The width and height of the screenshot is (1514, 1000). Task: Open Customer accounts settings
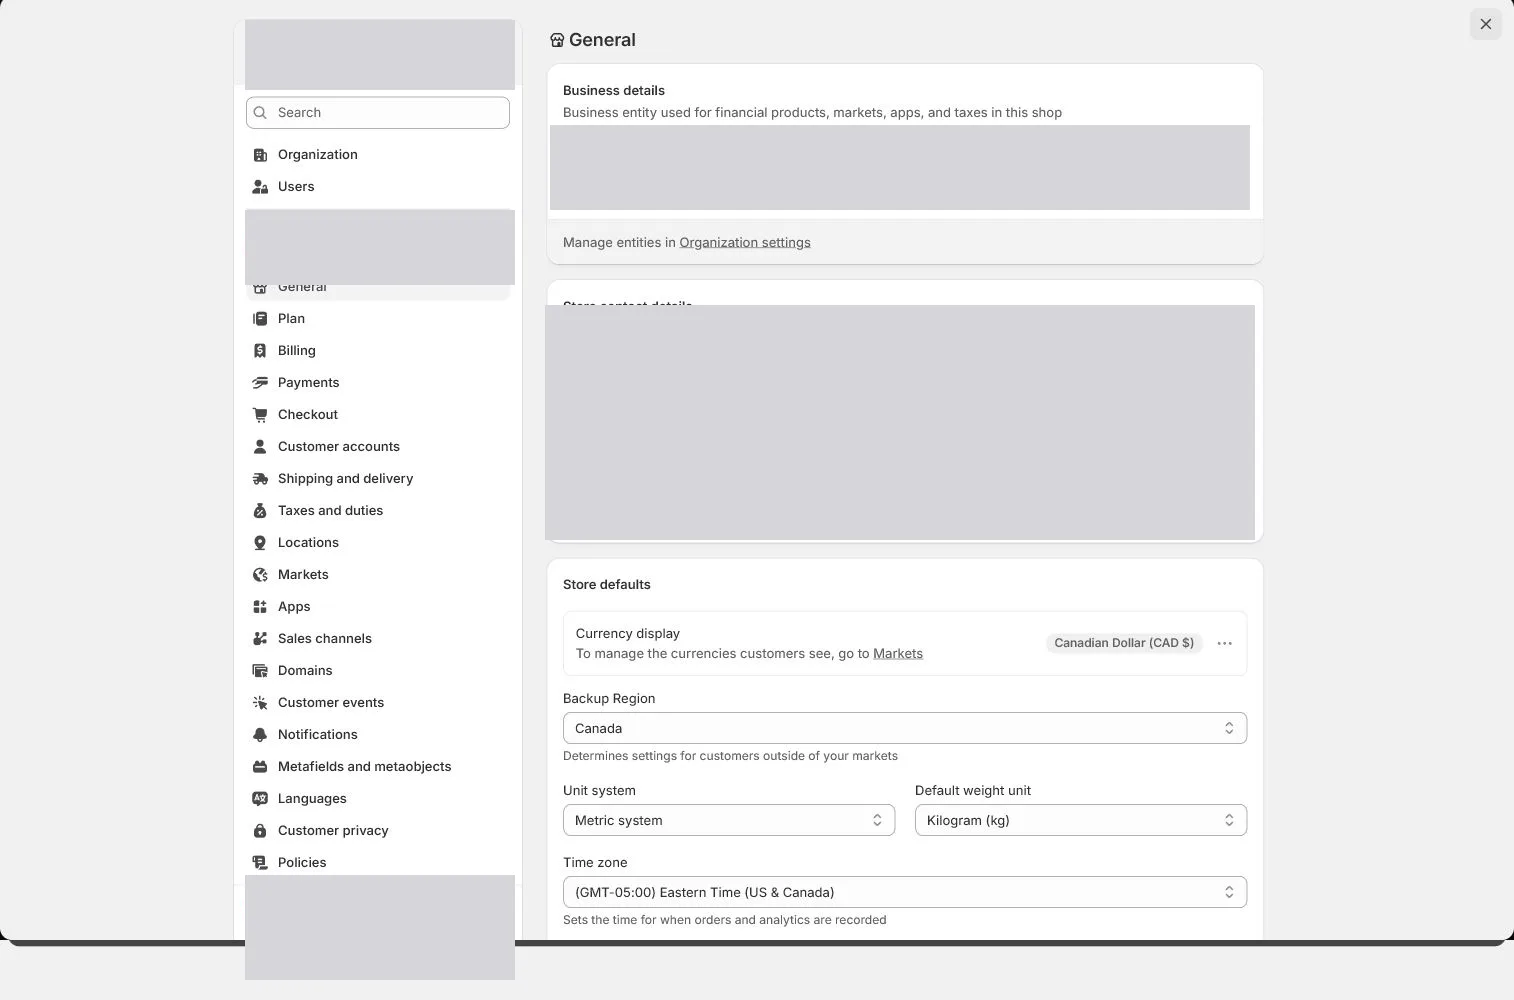click(x=378, y=447)
